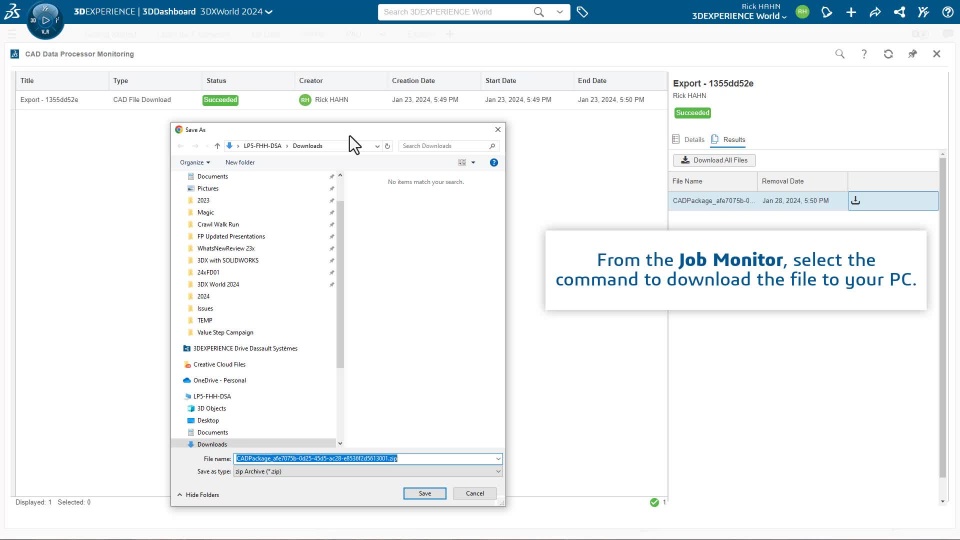Click Downloads breadcrumb in address bar
Image resolution: width=960 pixels, height=540 pixels.
pos(307,146)
